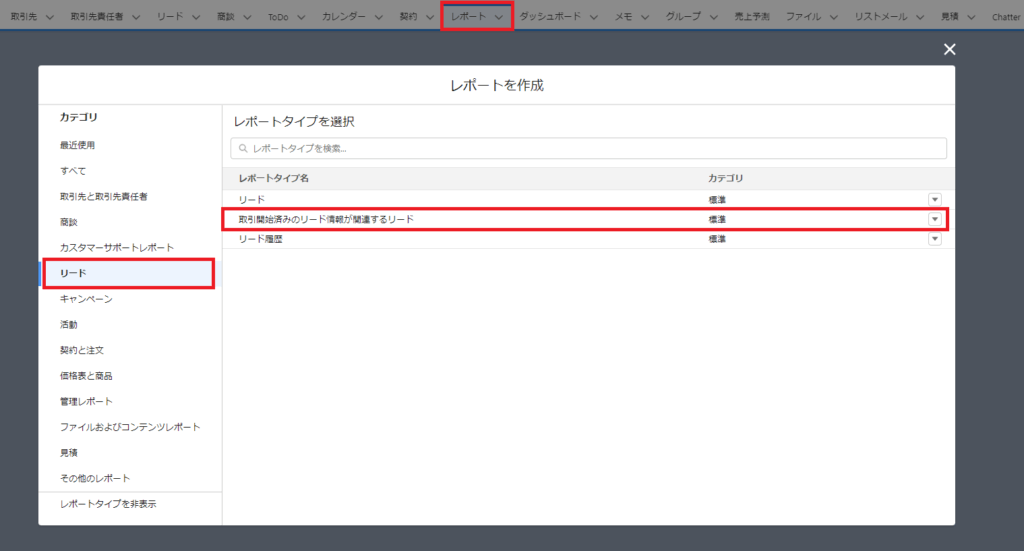This screenshot has width=1024, height=551.
Task: Choose 取引開始済みのリード情報が関連するリード report type
Action: click(588, 219)
